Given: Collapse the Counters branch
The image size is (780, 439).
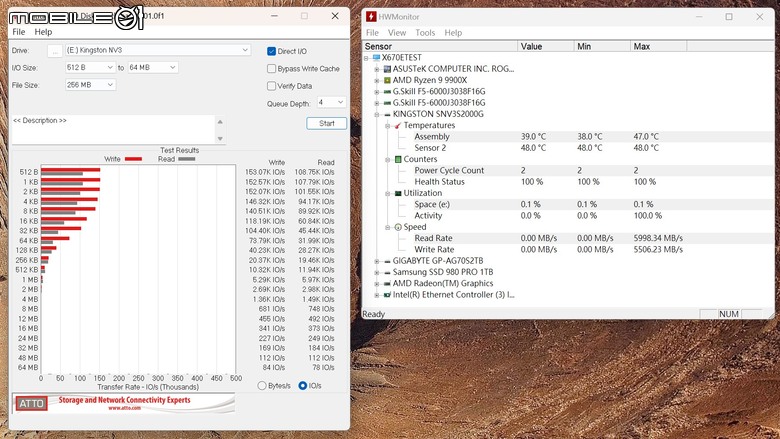Looking at the screenshot, I should [388, 160].
